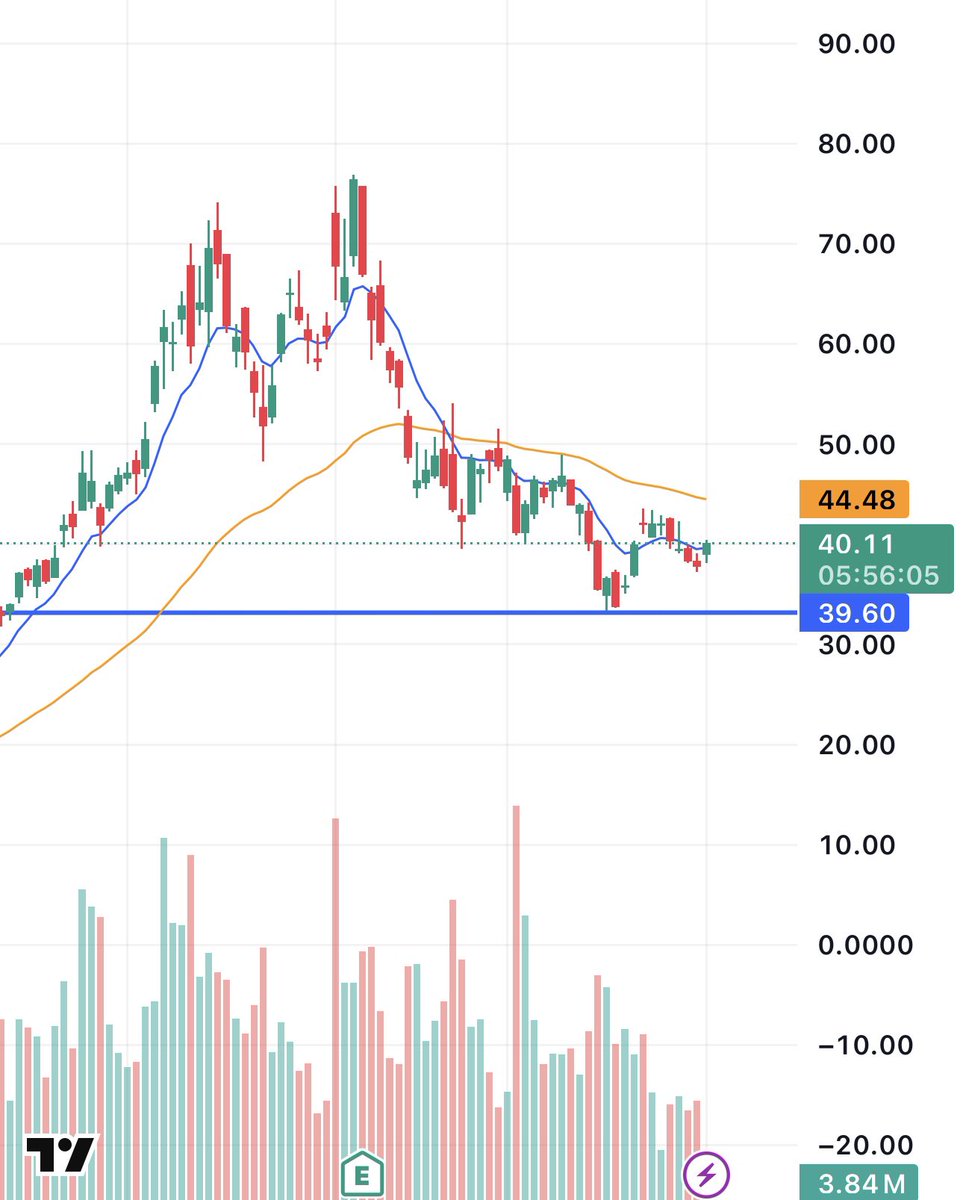The height and width of the screenshot is (1200, 963).
Task: Click the 90.00 price axis label
Action: pos(856,44)
